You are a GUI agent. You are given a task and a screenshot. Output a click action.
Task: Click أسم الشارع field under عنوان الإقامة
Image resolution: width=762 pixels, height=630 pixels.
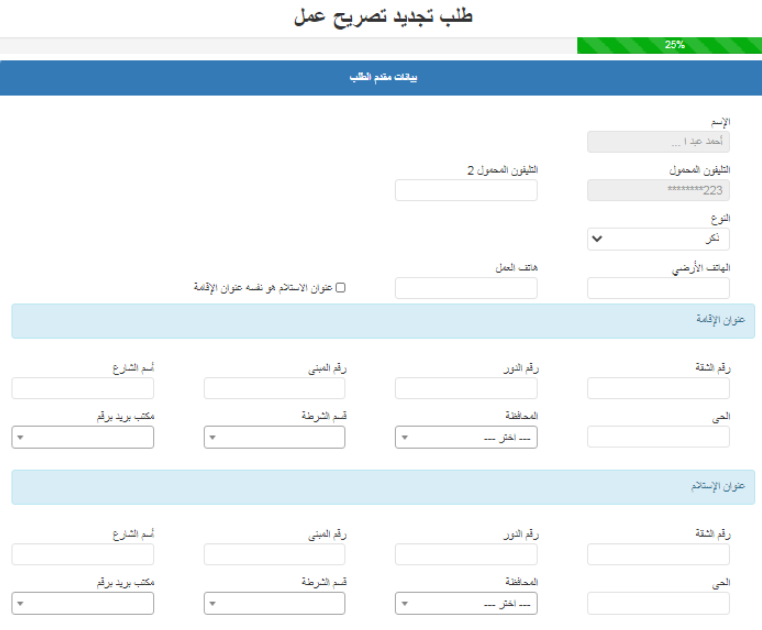click(83, 388)
